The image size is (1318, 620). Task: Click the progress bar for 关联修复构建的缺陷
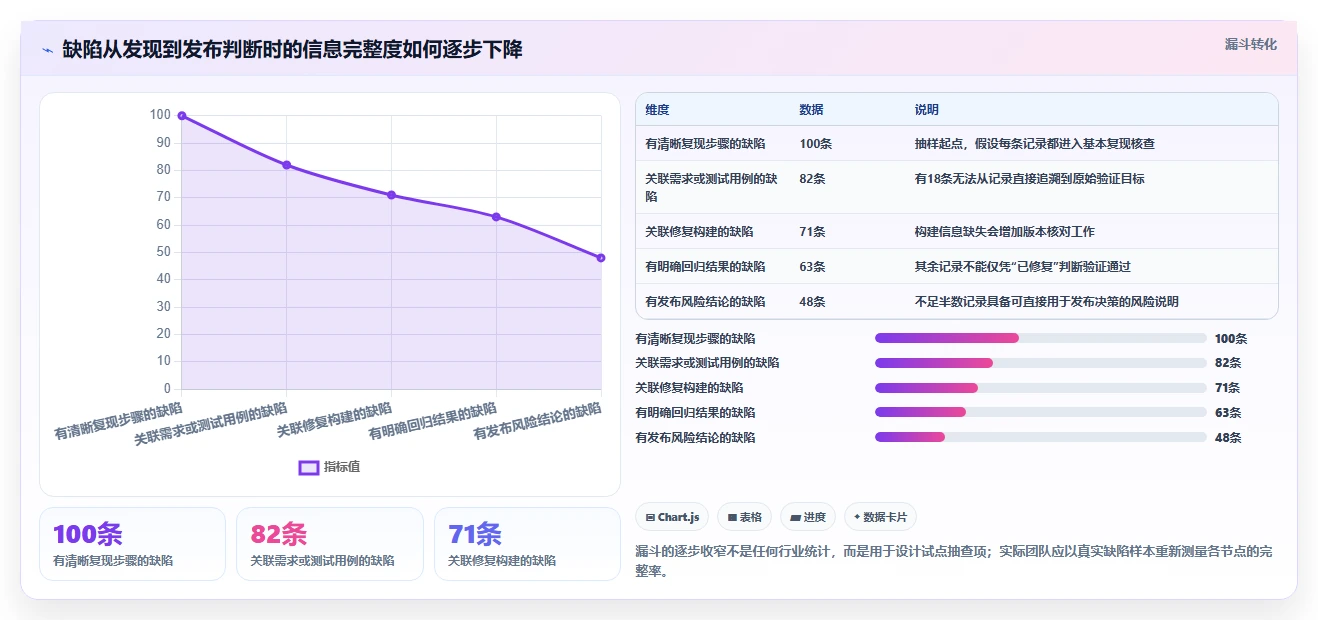coord(1041,388)
